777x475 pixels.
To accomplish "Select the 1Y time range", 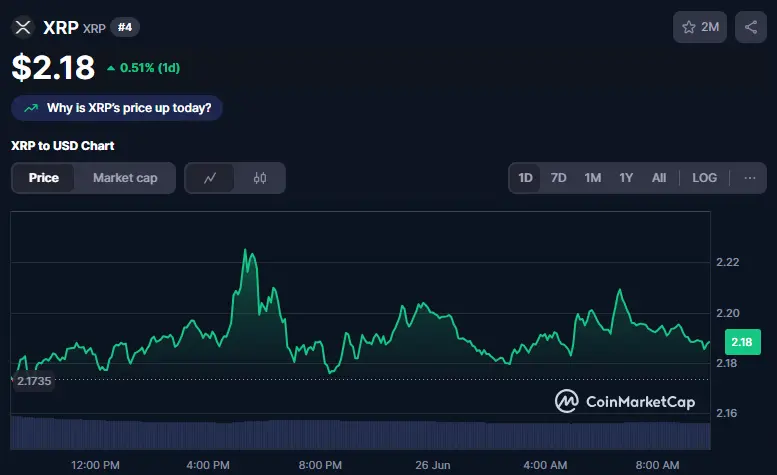I will click(x=626, y=178).
